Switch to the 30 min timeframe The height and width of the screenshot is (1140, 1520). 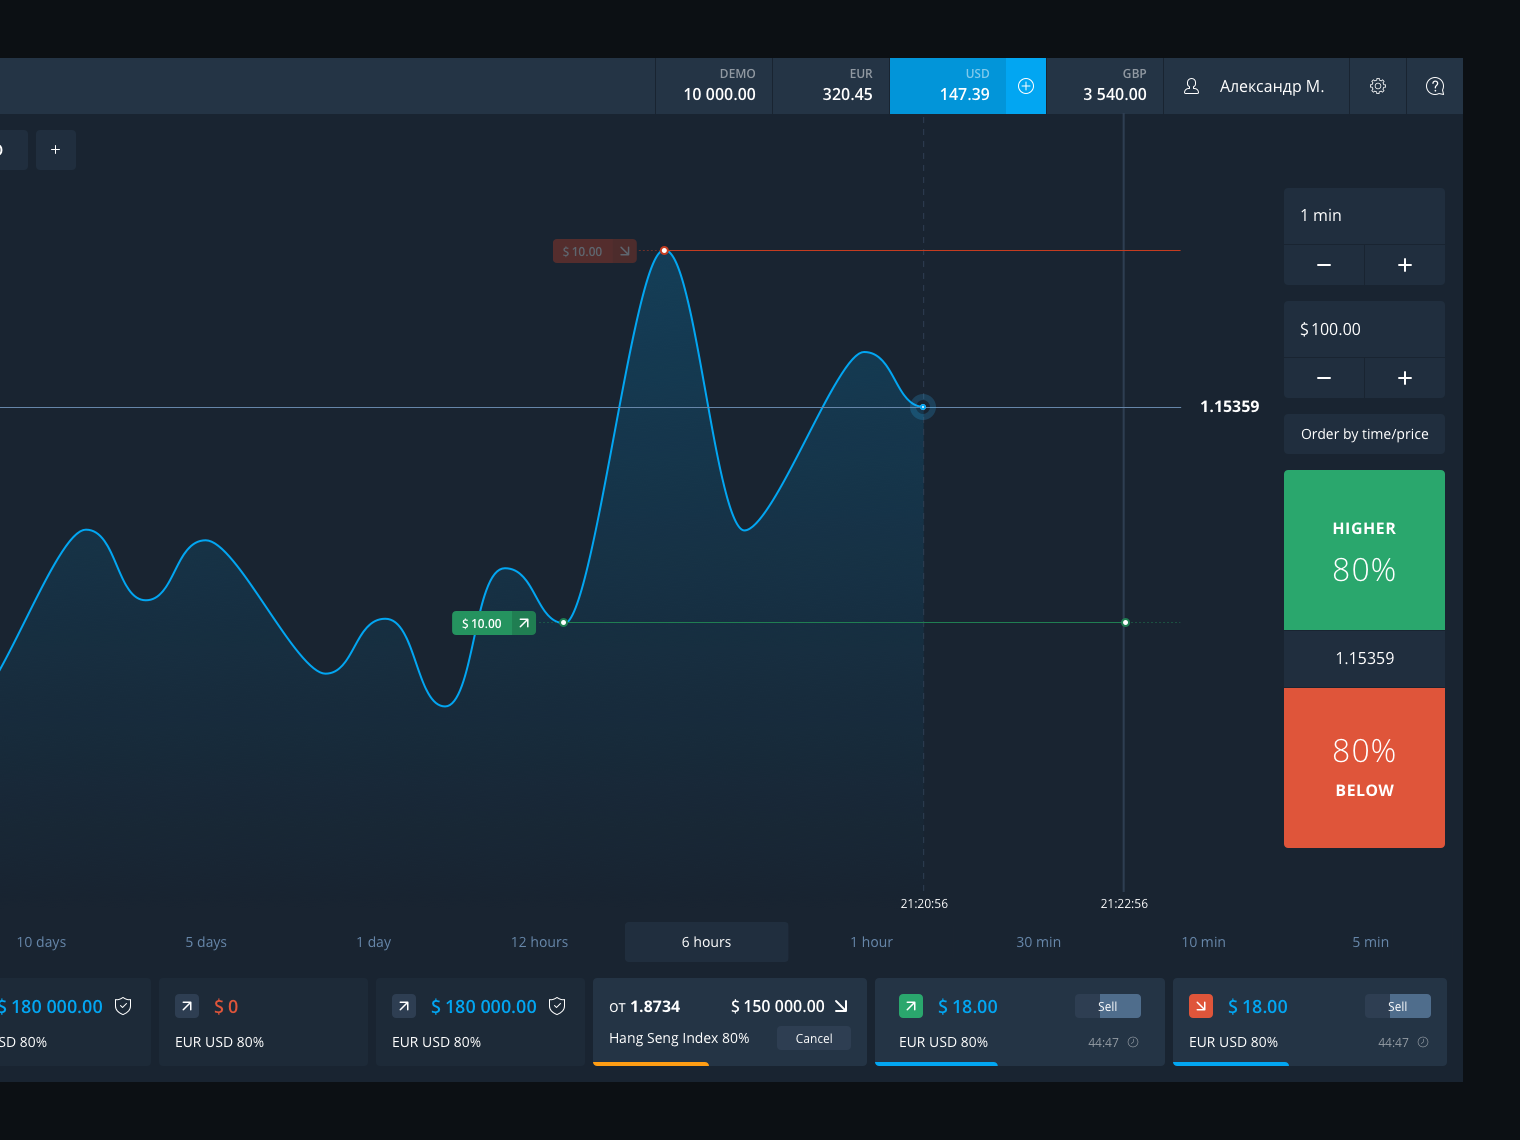click(x=1038, y=942)
